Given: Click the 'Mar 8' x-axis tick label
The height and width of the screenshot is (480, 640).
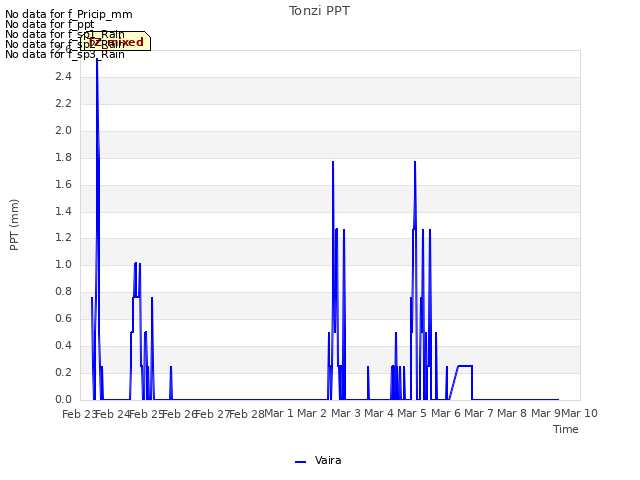Looking at the screenshot, I should pyautogui.click(x=512, y=413).
